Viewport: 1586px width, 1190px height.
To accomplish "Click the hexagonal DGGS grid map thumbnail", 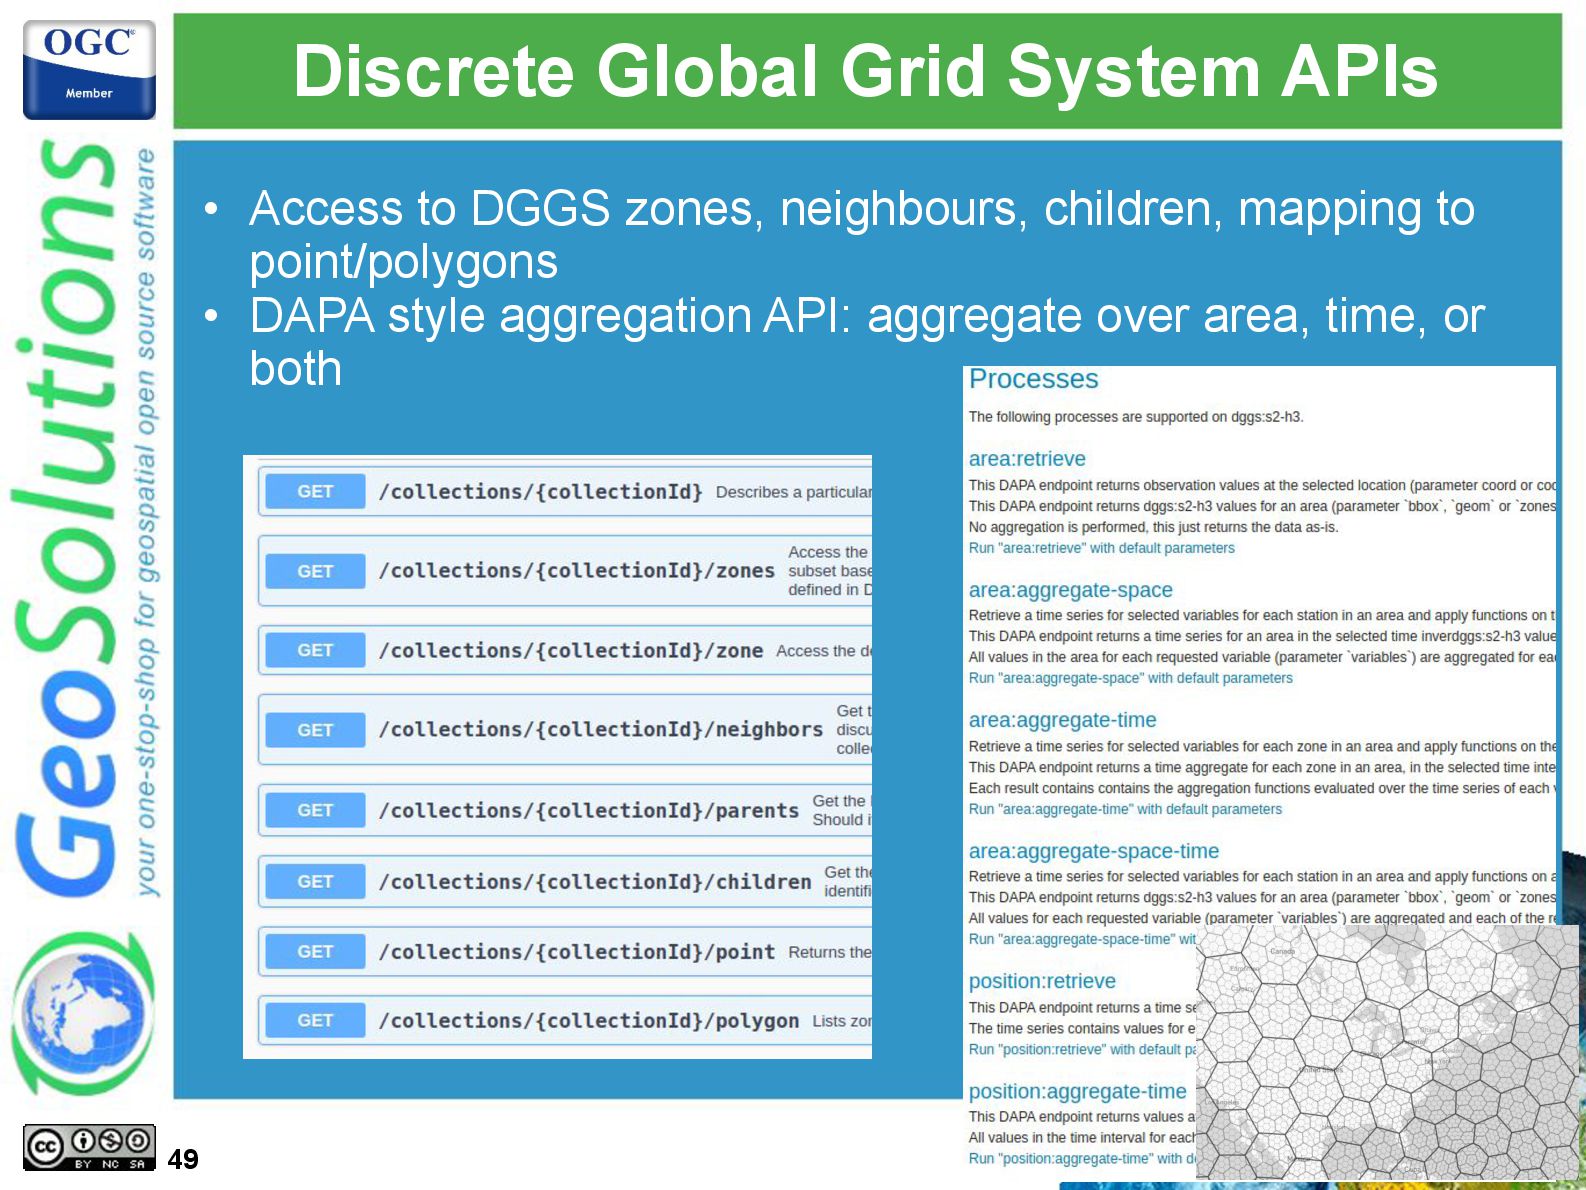I will tap(1388, 1052).
